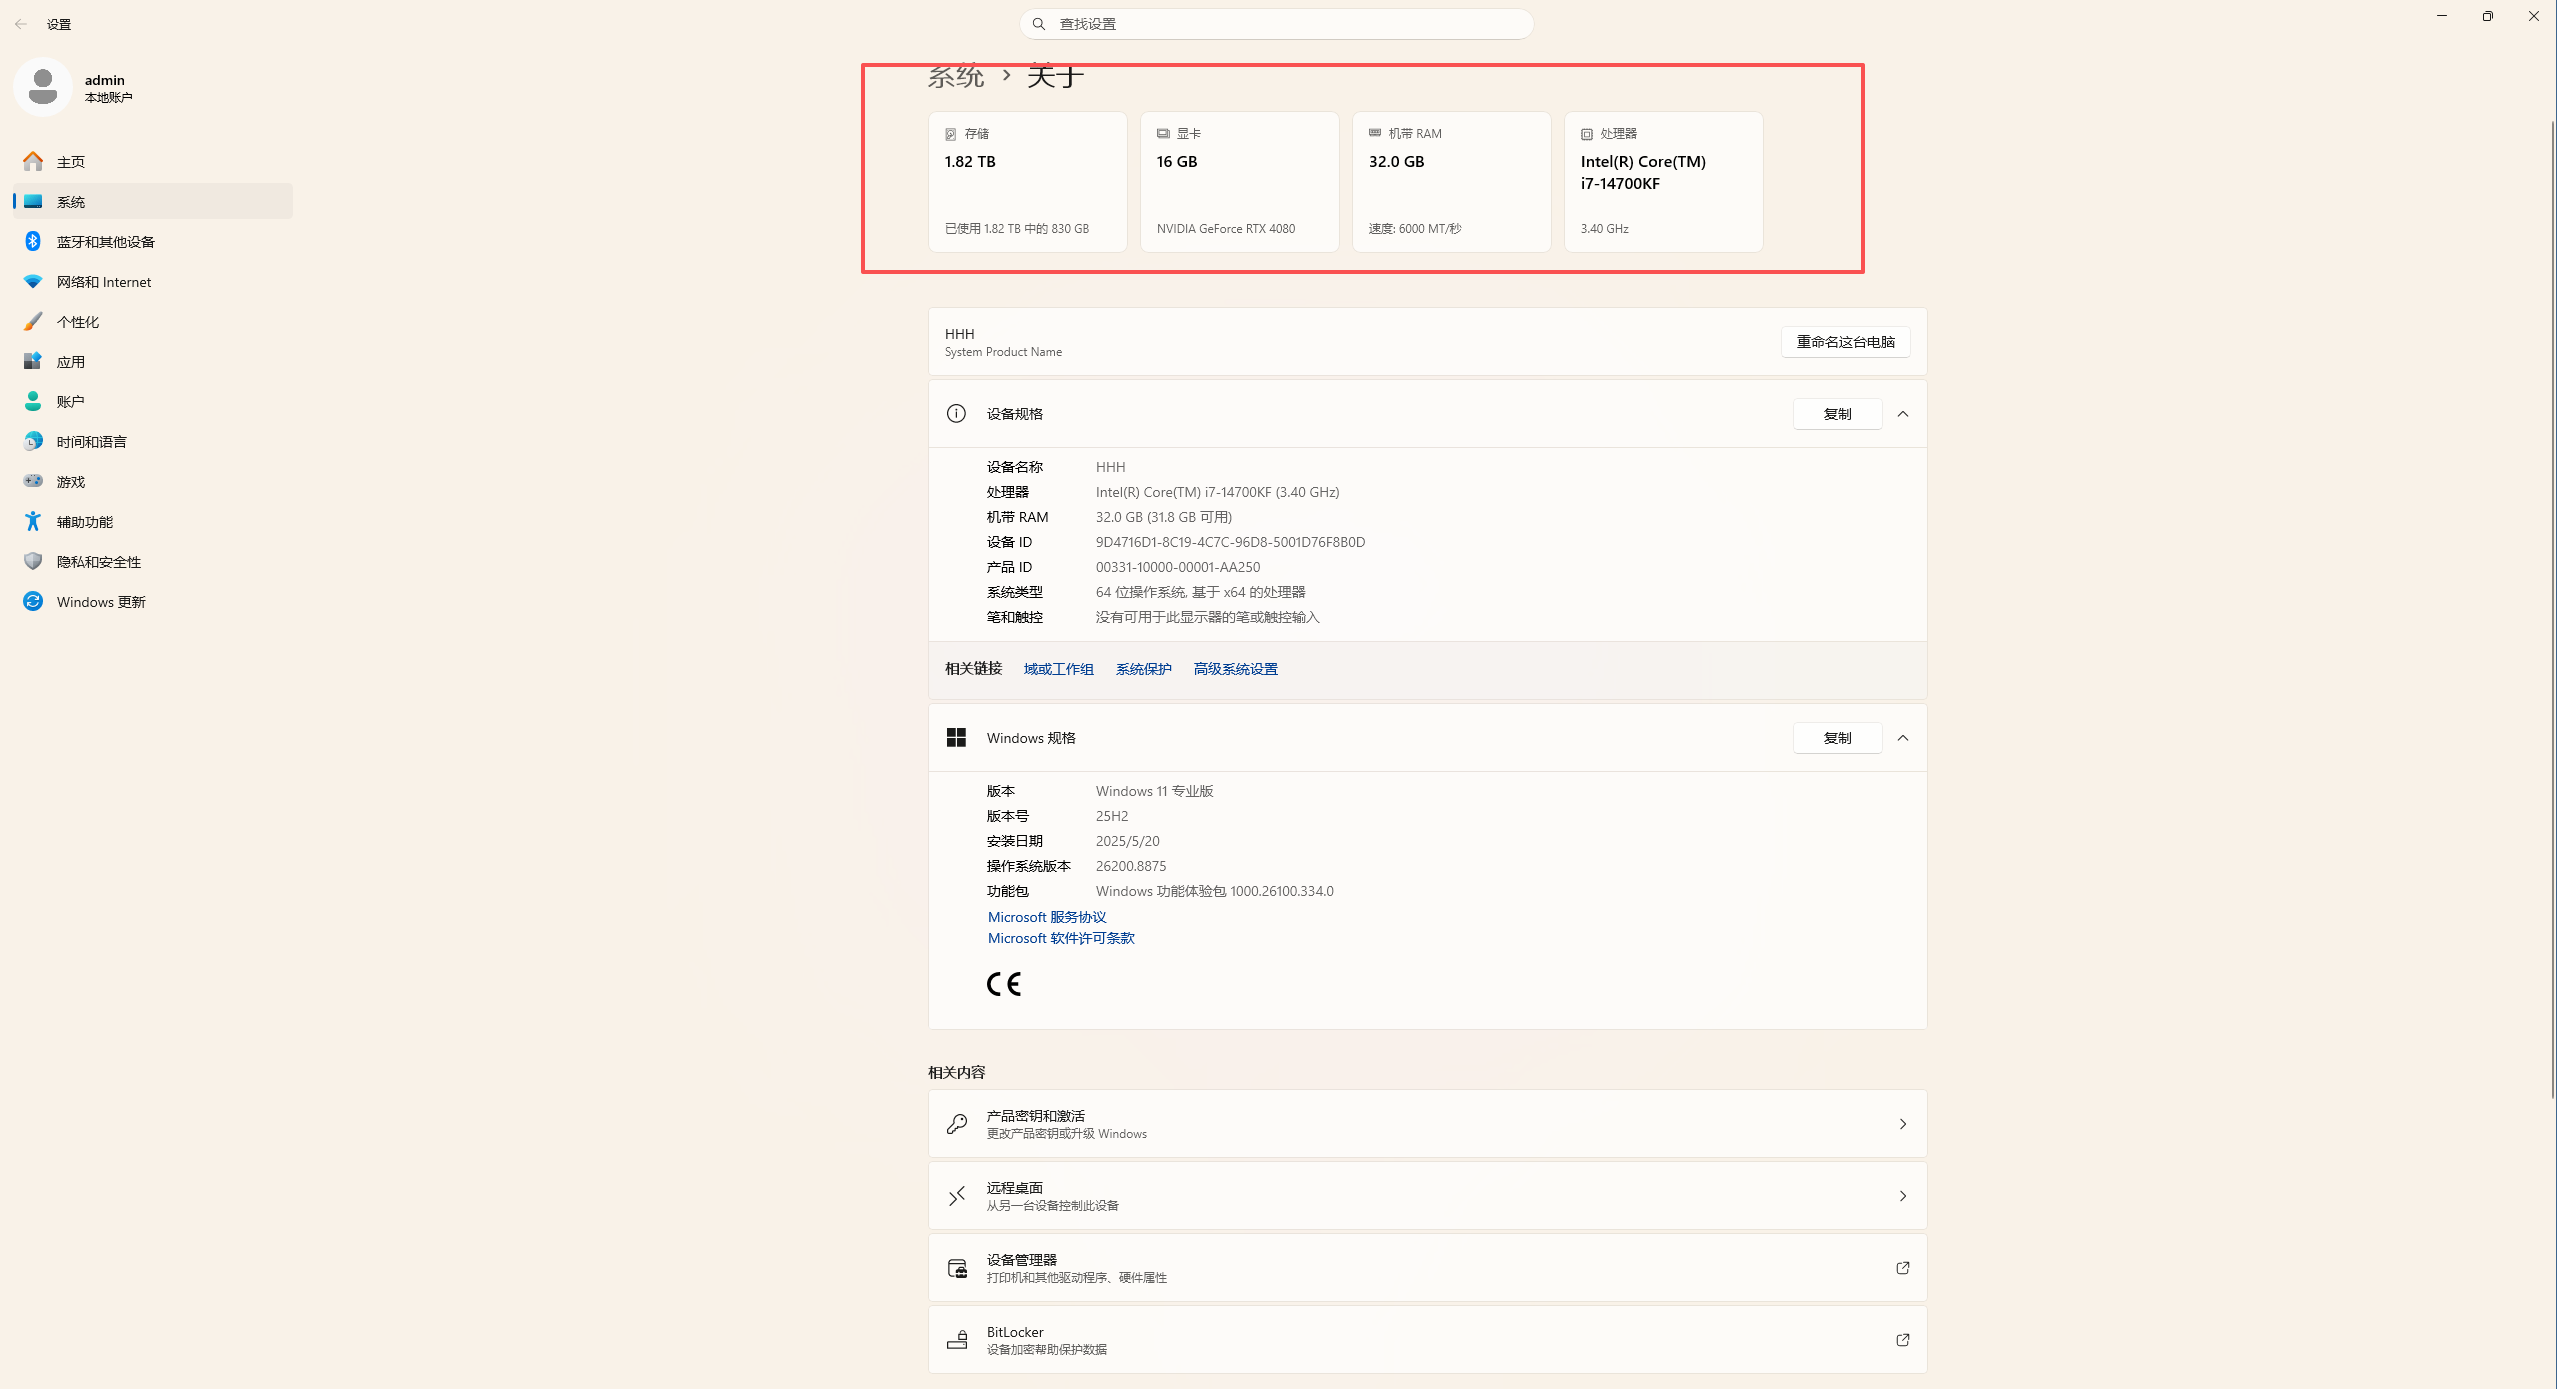This screenshot has height=1389, width=2557.
Task: Go back using the top-left arrow
Action: tap(21, 24)
